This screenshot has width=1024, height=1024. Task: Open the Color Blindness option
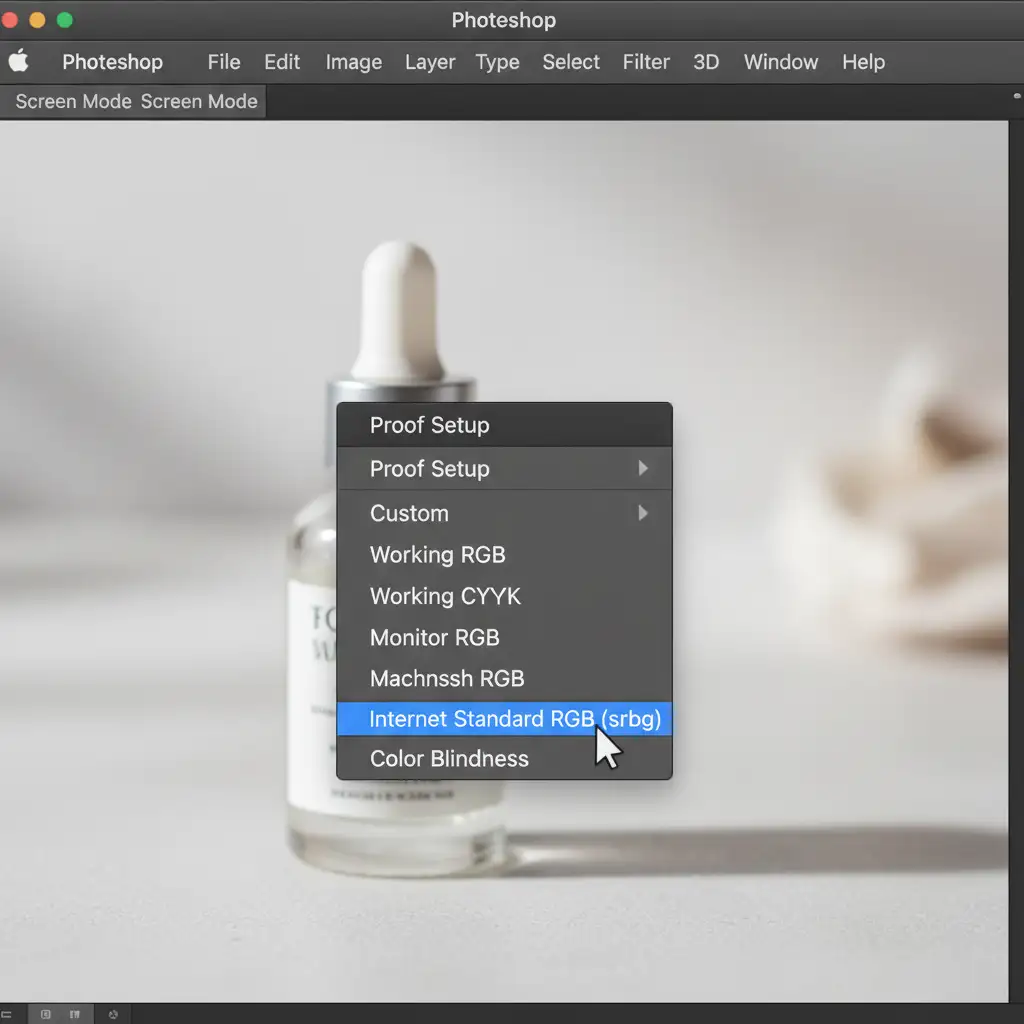[x=449, y=759]
